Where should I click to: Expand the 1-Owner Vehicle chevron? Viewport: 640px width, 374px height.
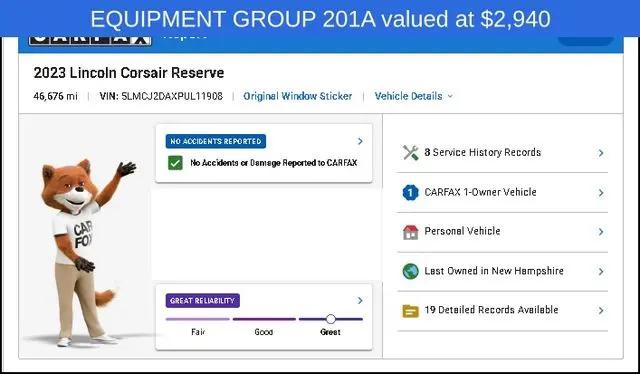pyautogui.click(x=601, y=192)
